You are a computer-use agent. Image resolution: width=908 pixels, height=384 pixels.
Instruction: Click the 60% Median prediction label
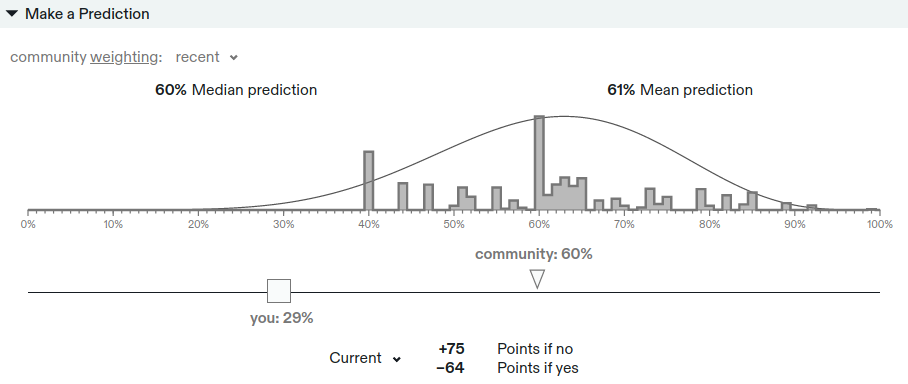coord(236,90)
